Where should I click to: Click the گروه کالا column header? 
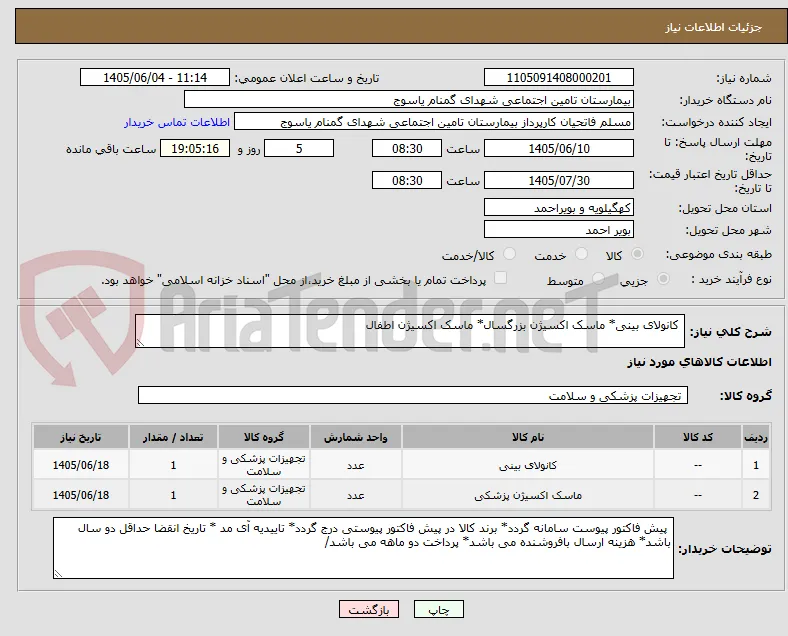pos(264,437)
